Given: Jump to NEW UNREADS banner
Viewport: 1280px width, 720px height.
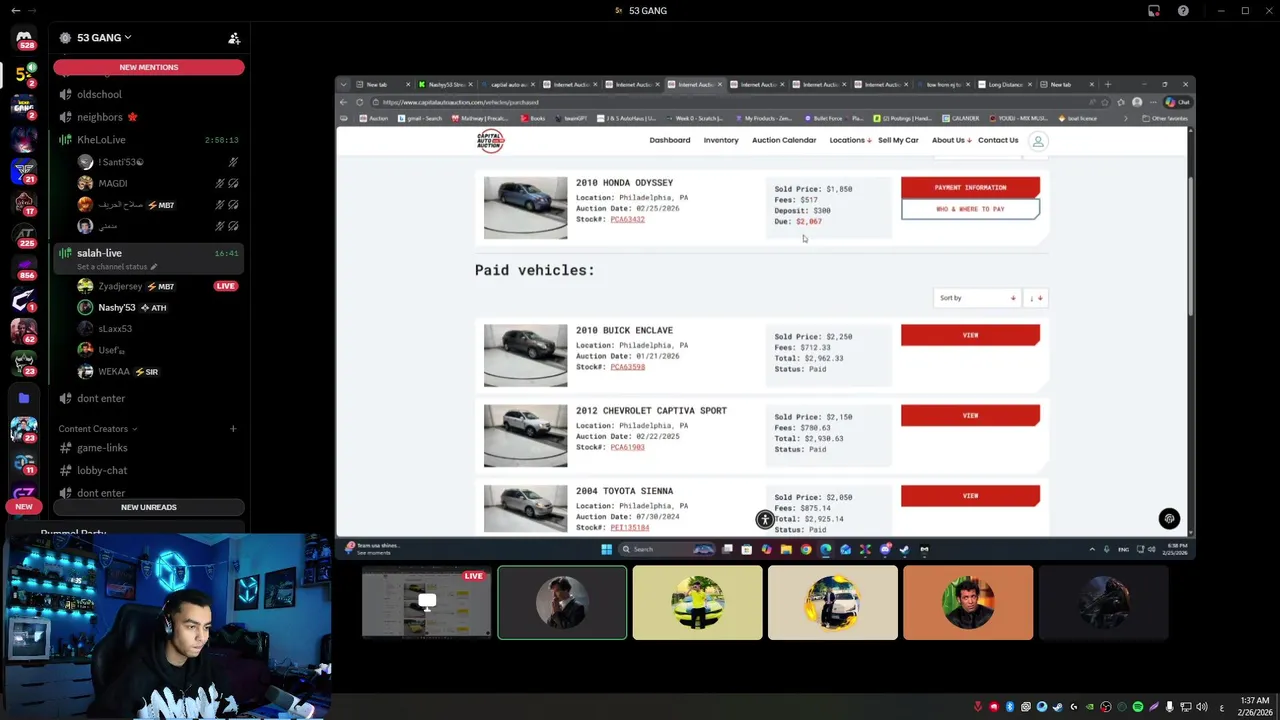Looking at the screenshot, I should coord(149,507).
